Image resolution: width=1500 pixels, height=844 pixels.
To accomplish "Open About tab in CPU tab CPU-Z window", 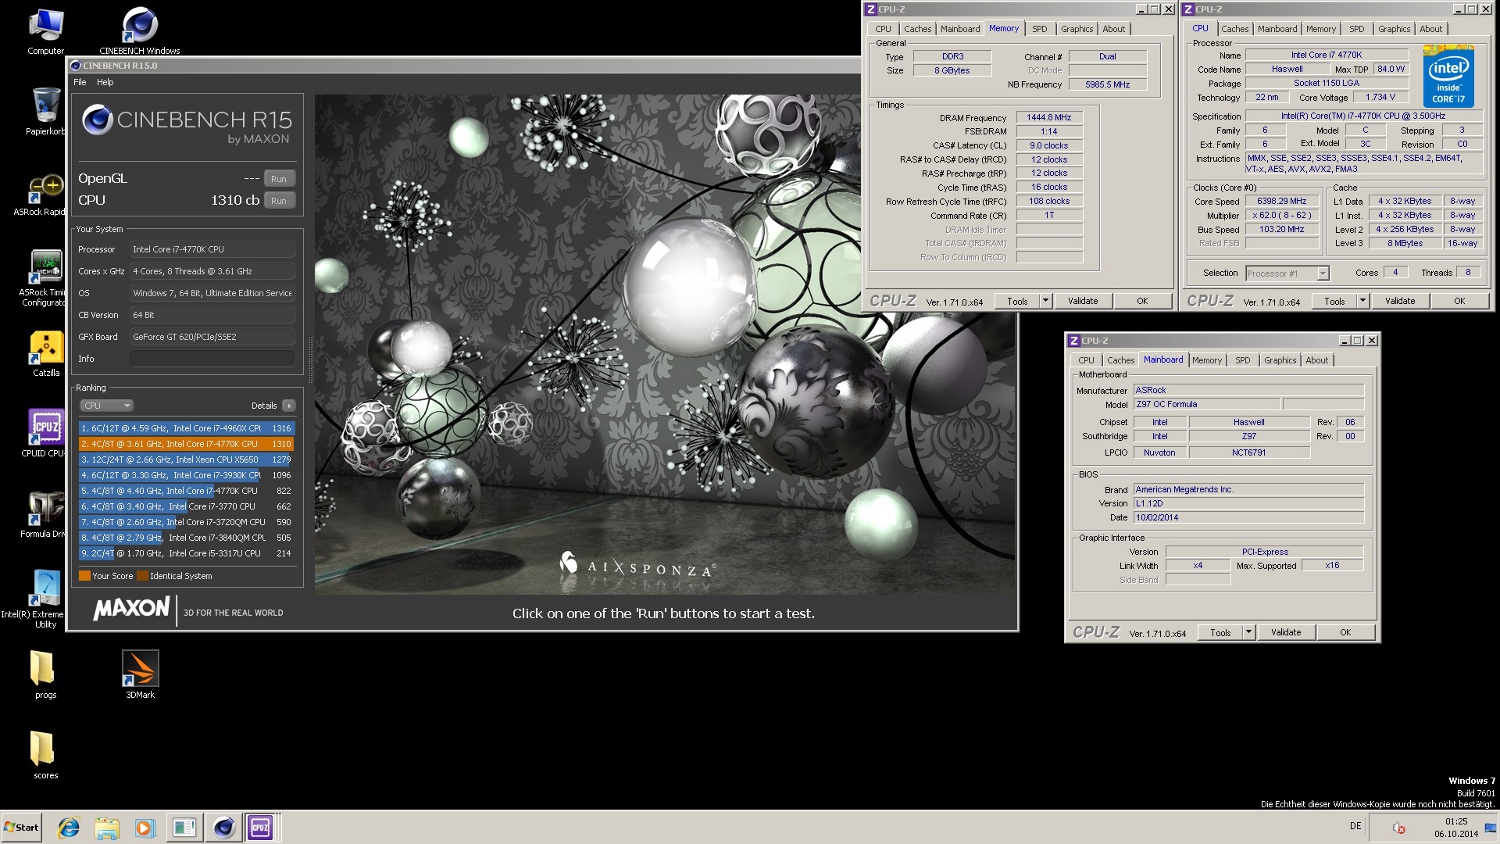I will [x=1431, y=29].
